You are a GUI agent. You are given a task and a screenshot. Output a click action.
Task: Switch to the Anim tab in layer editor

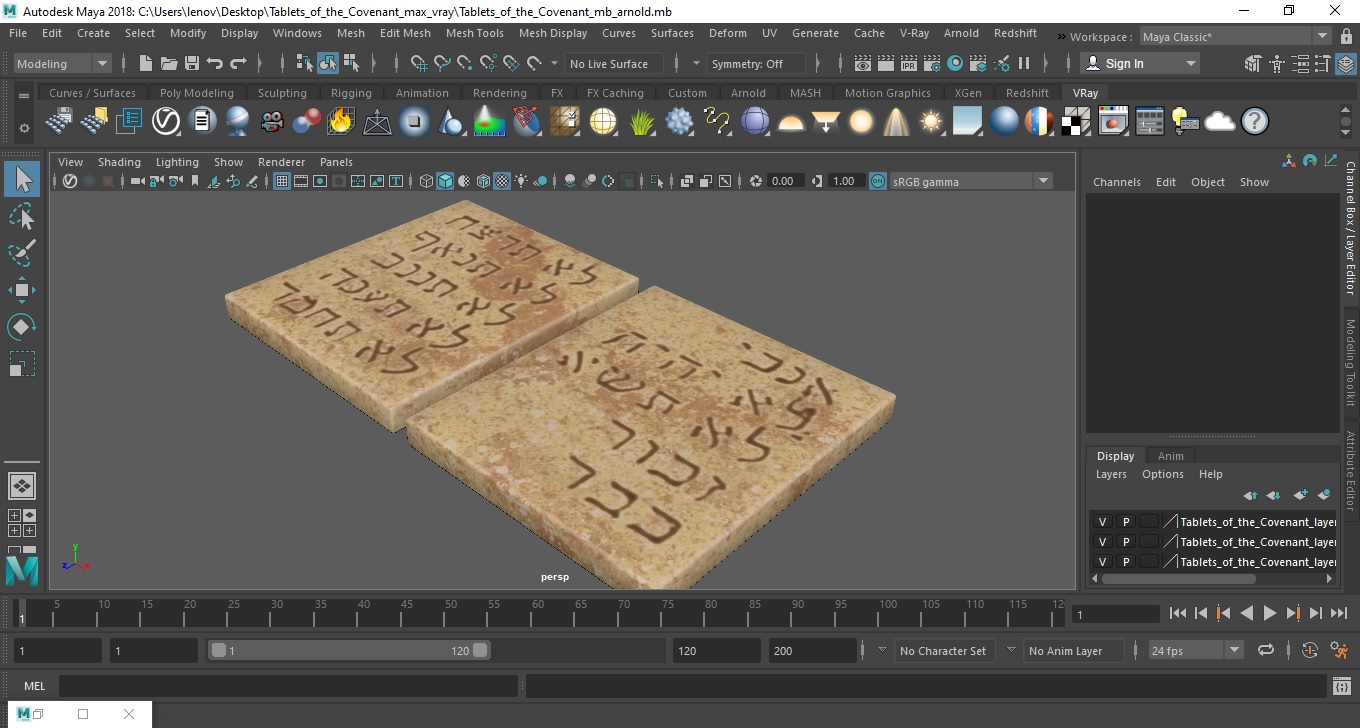point(1170,456)
